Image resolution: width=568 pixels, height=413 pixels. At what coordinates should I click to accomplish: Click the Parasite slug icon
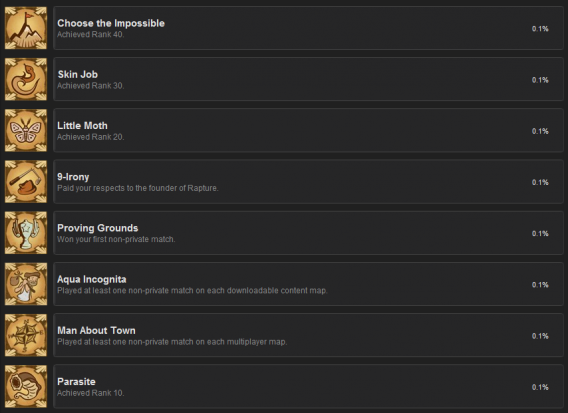(26, 386)
